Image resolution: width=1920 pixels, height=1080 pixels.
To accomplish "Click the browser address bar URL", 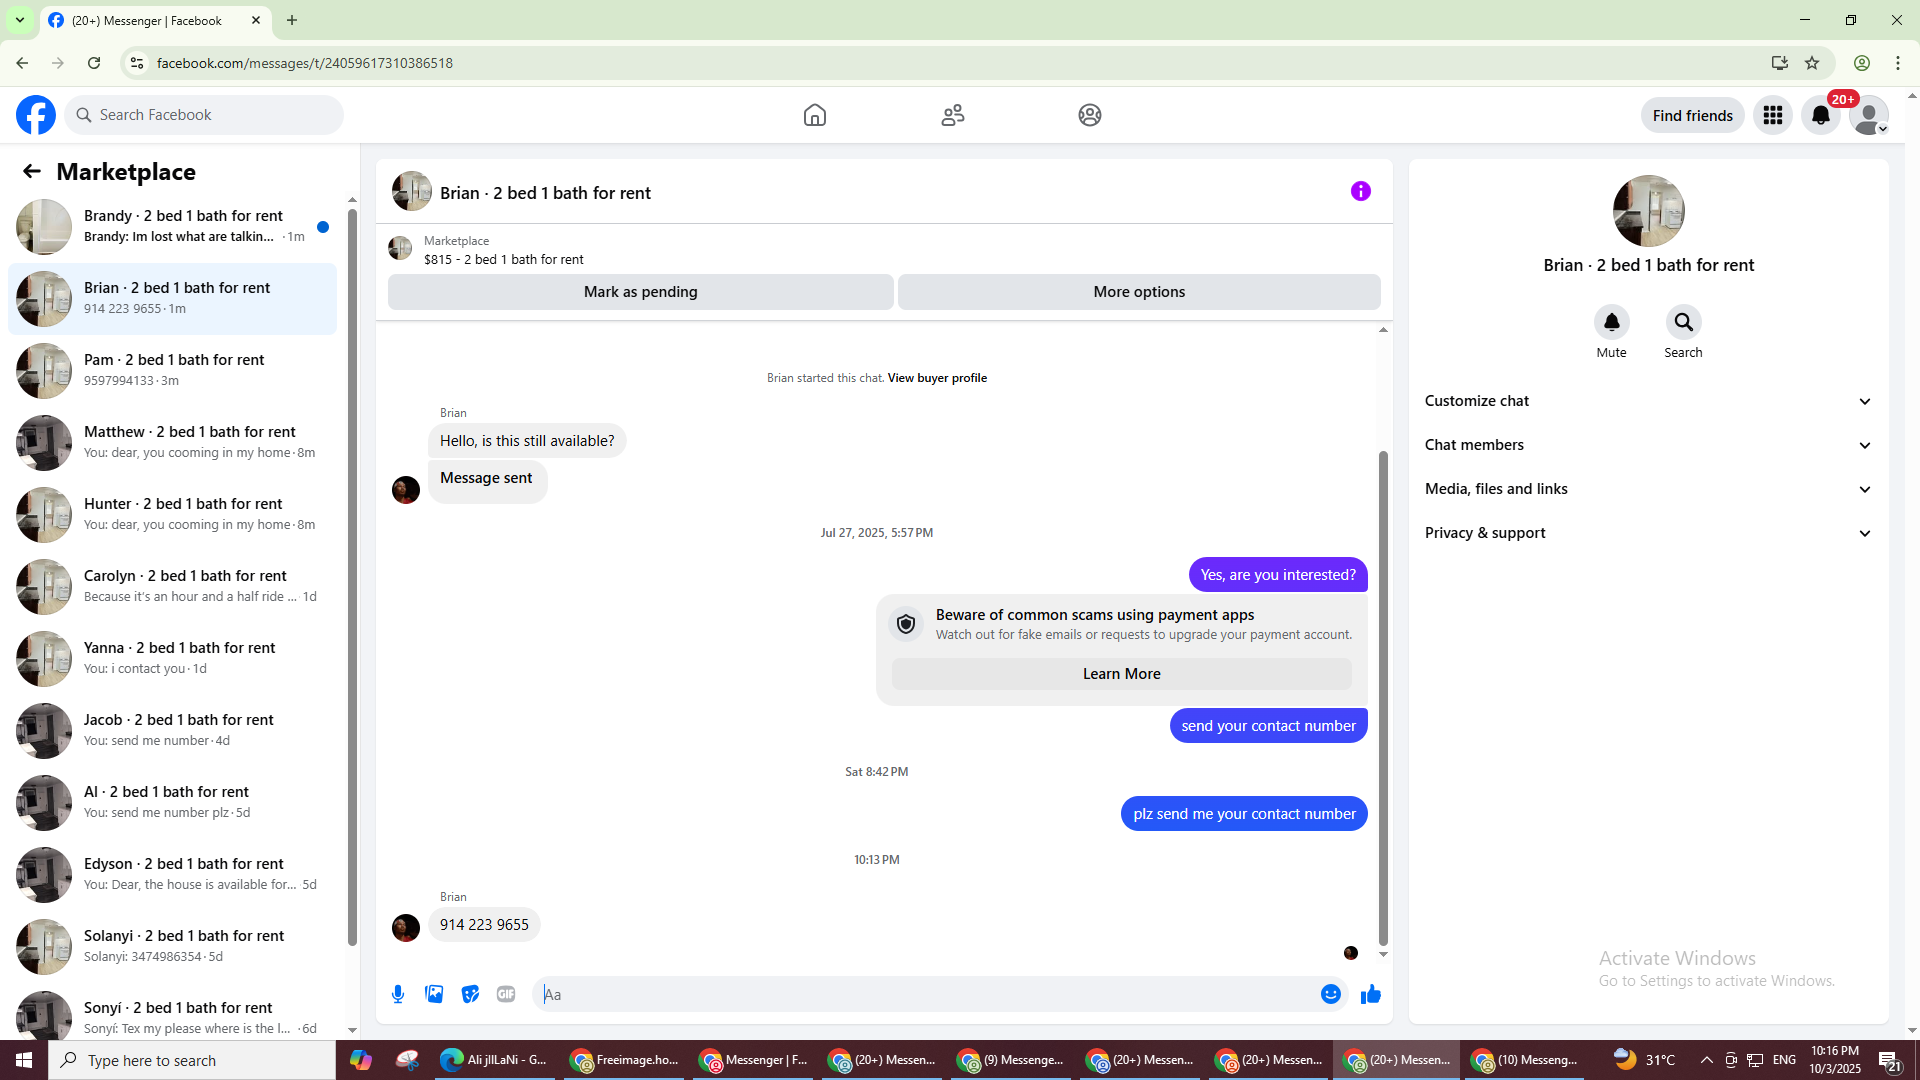I will pos(305,63).
